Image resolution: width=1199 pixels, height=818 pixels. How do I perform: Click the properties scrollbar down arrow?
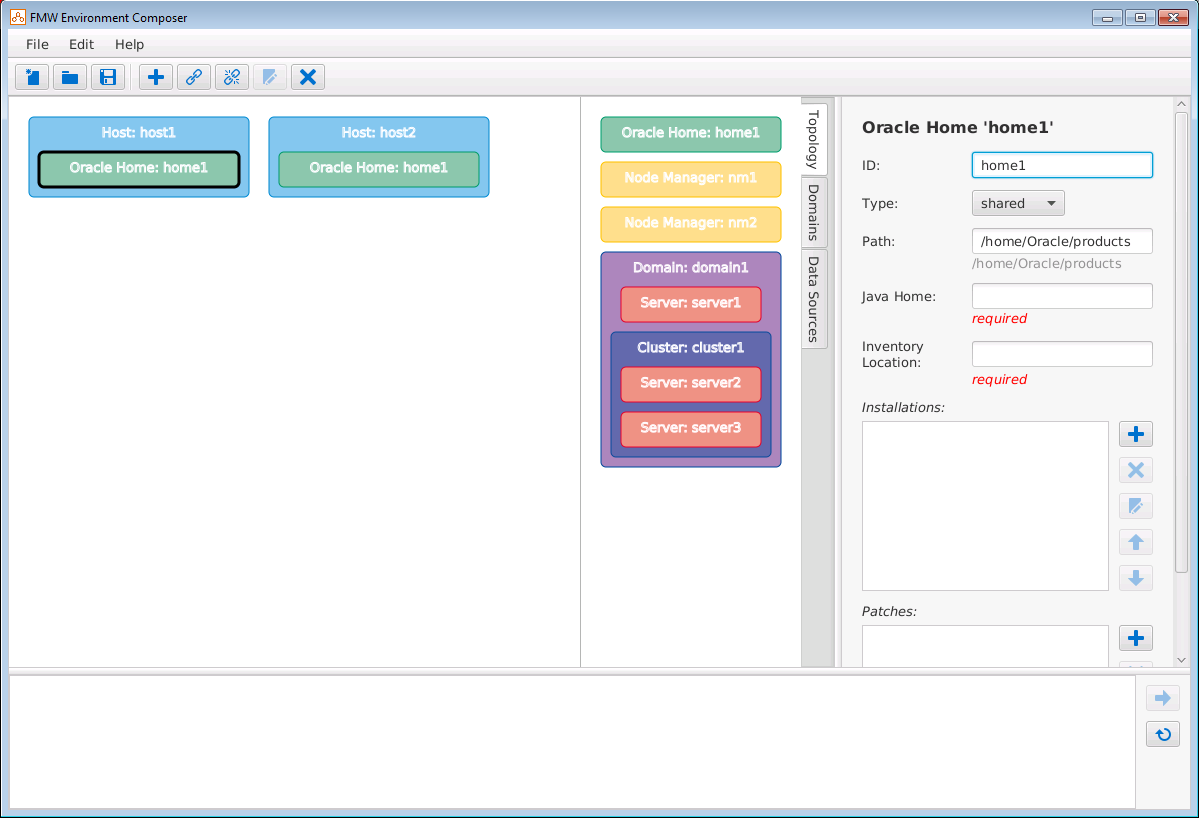(1181, 660)
